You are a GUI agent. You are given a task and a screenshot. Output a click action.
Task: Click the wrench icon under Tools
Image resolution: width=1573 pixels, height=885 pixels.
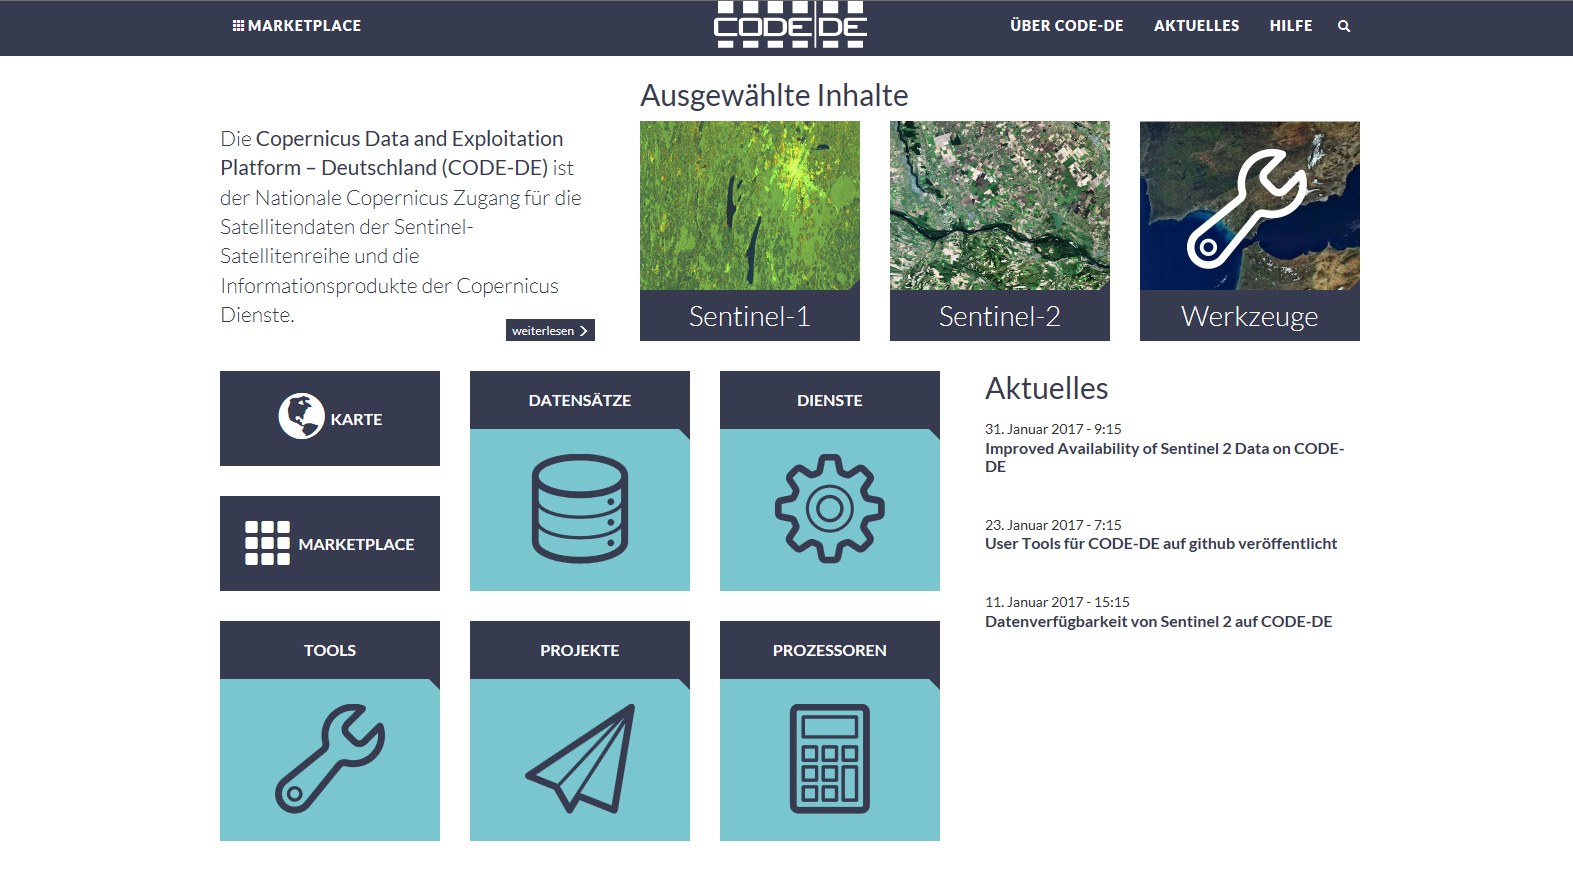[329, 758]
